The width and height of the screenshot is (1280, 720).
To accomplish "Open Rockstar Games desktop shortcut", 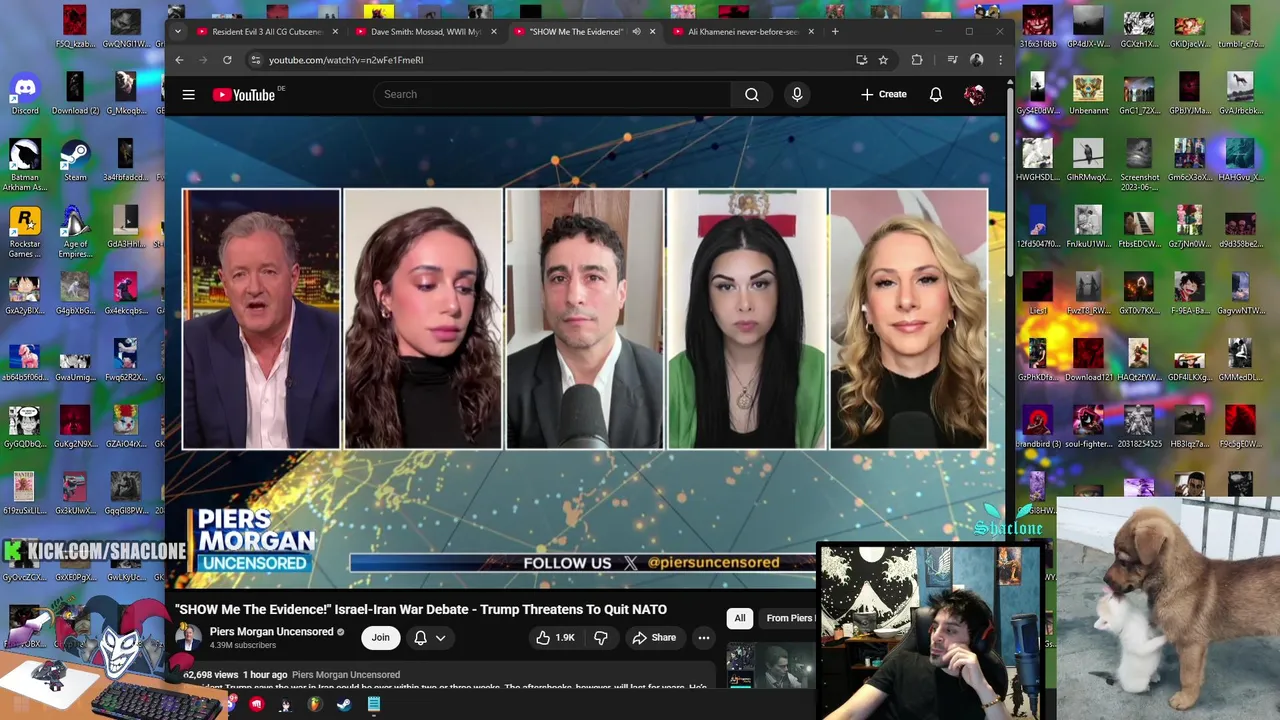I will [x=25, y=232].
